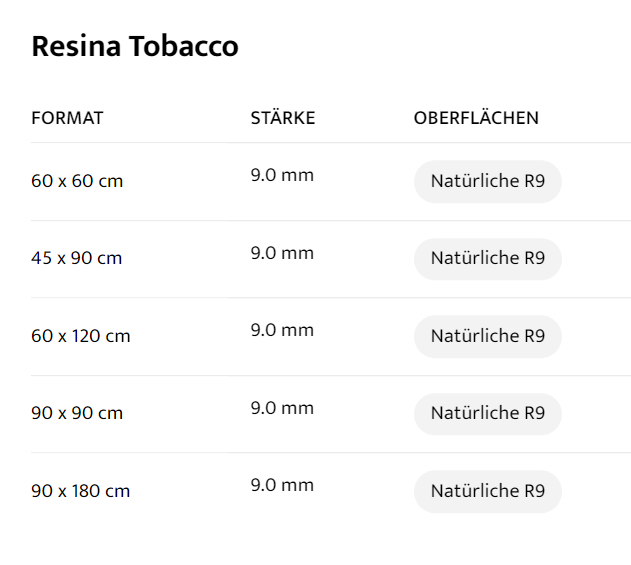
Task: Pick the 60 x 120 cm format
Action: (x=81, y=336)
